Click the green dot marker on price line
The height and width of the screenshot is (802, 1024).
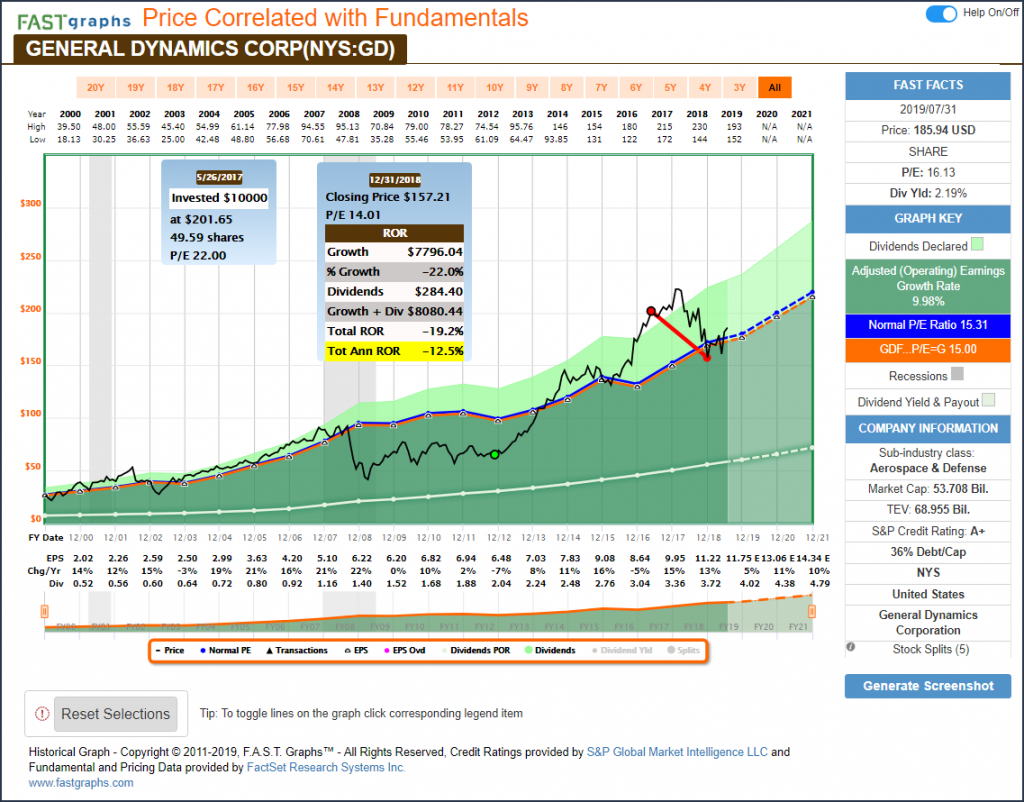pos(494,455)
